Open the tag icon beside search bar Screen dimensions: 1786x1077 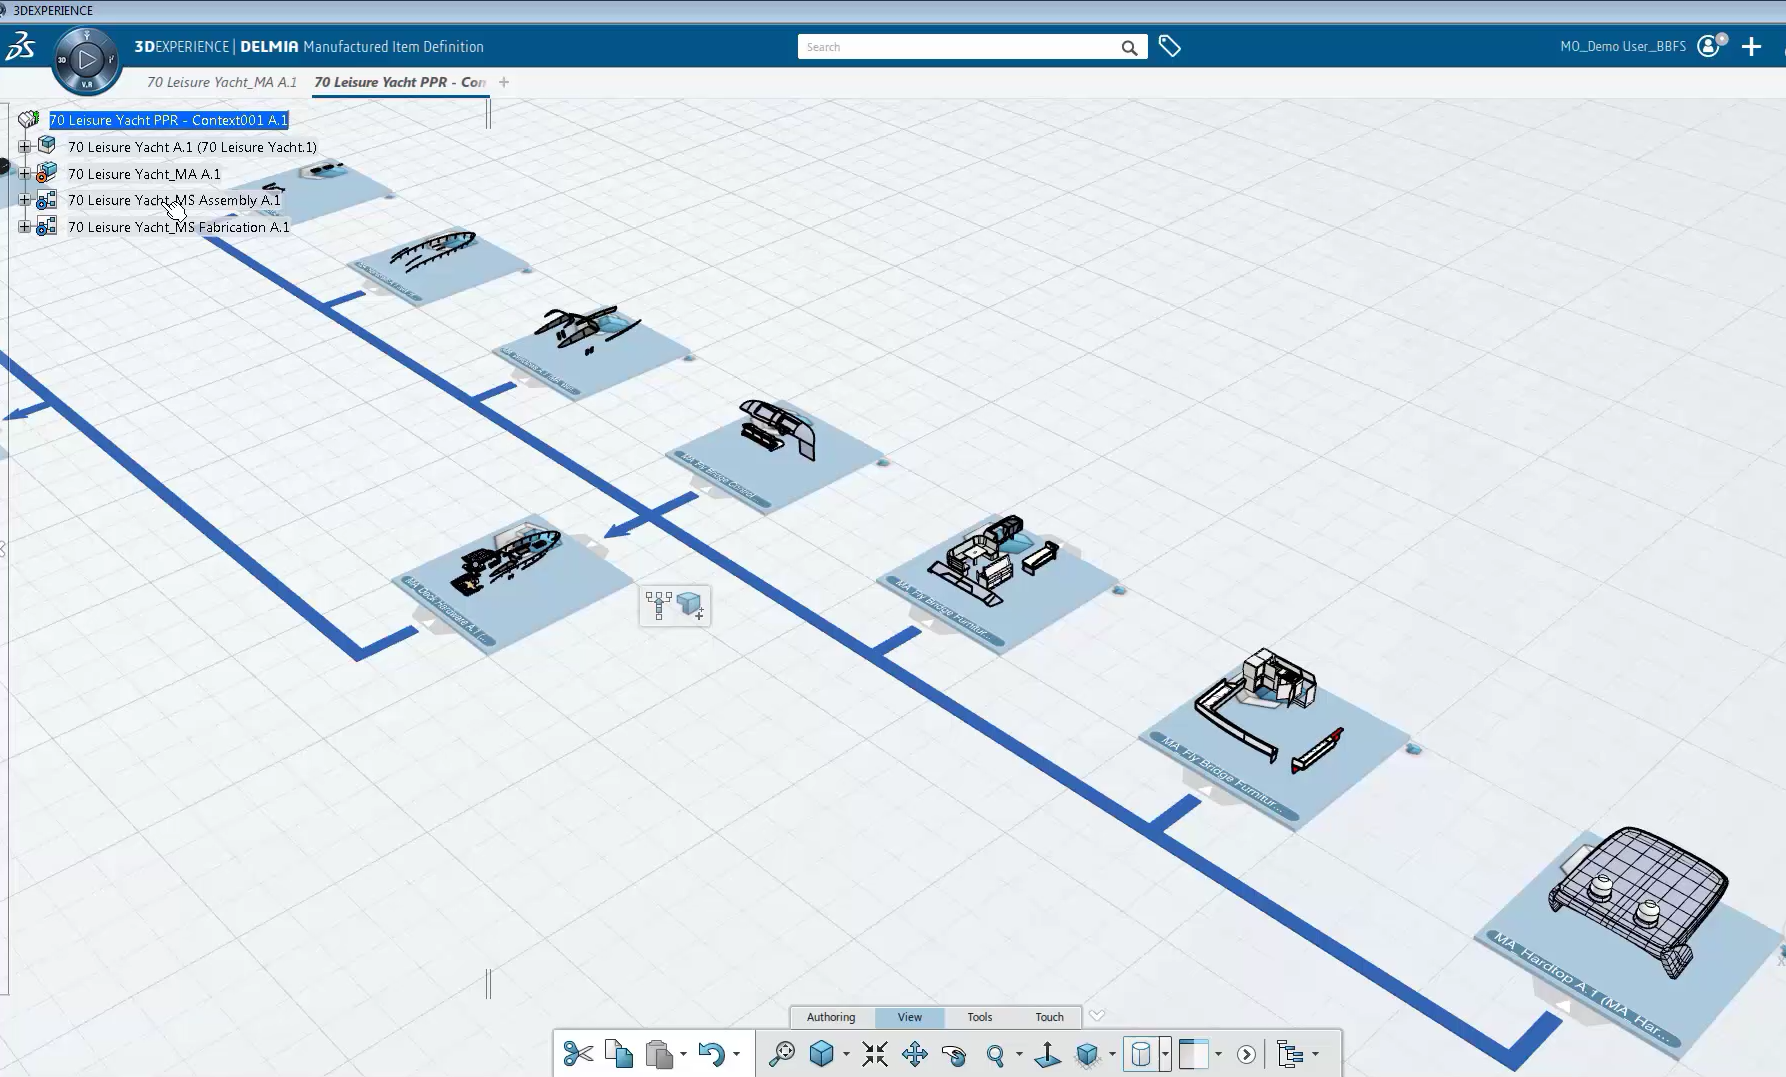click(x=1169, y=46)
